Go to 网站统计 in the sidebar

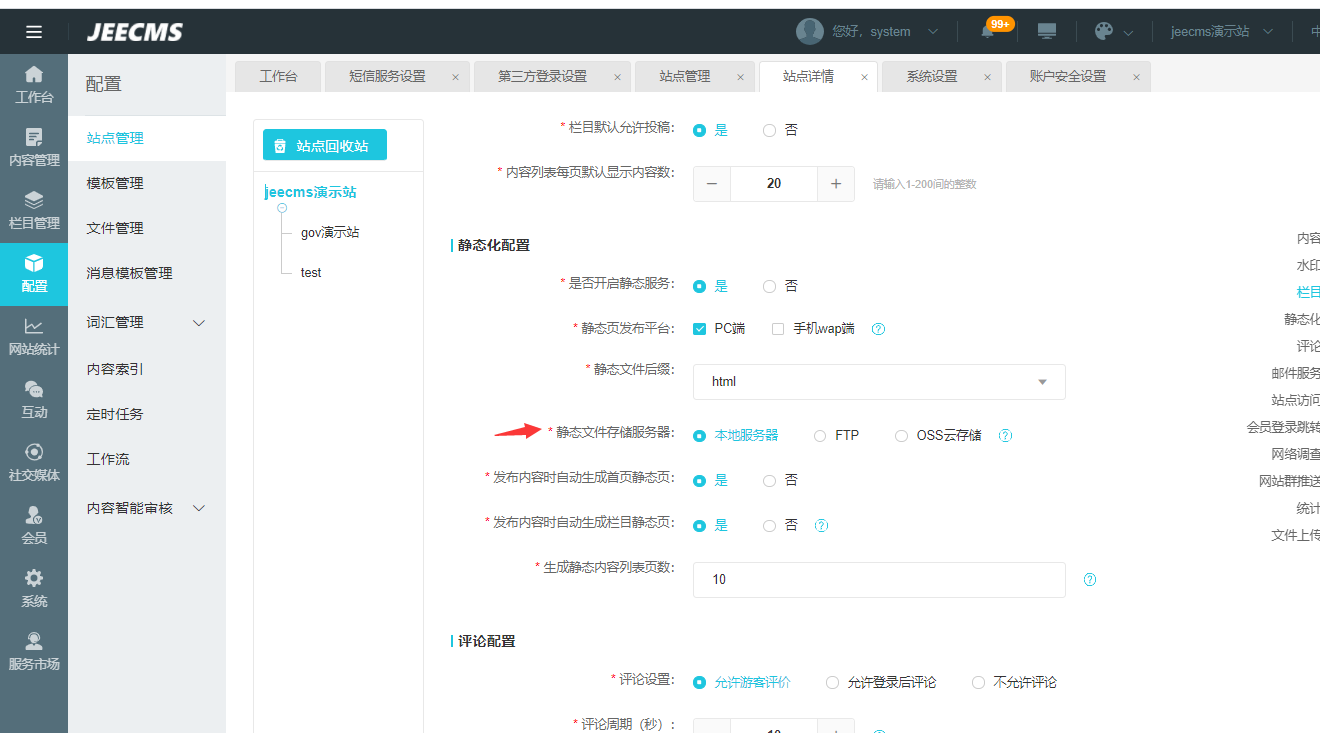tap(34, 337)
